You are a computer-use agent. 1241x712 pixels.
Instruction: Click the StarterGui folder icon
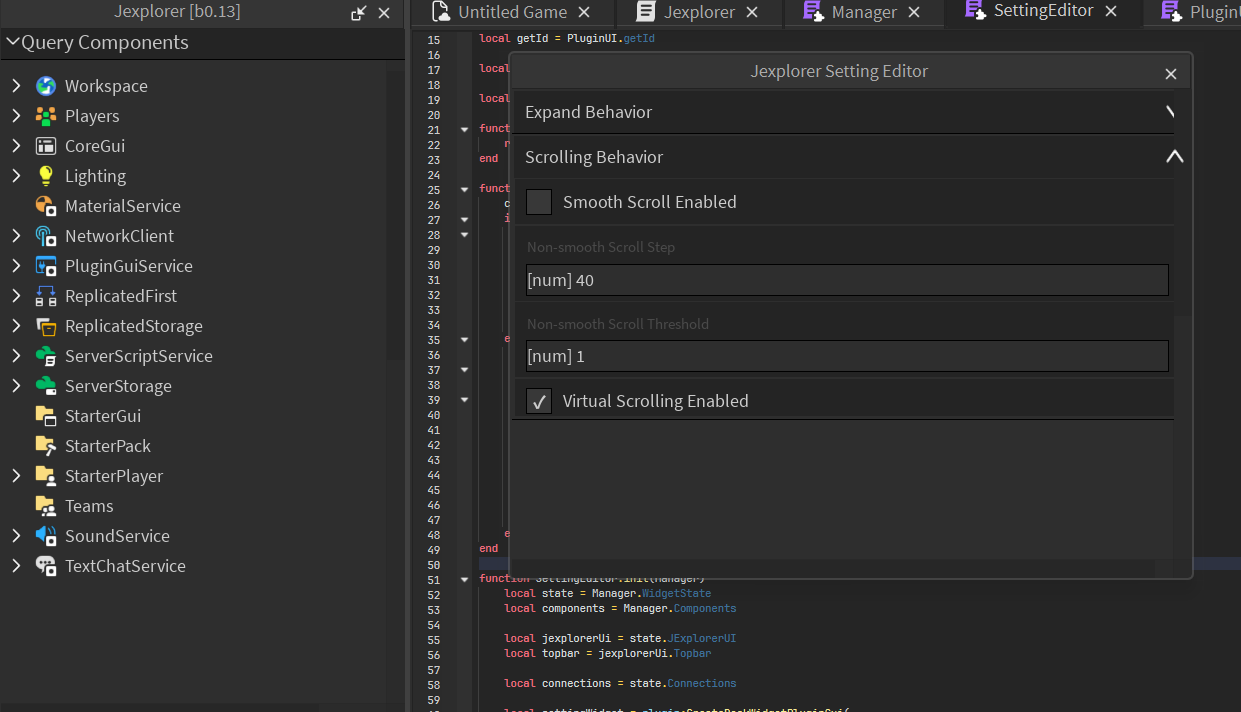pos(45,416)
